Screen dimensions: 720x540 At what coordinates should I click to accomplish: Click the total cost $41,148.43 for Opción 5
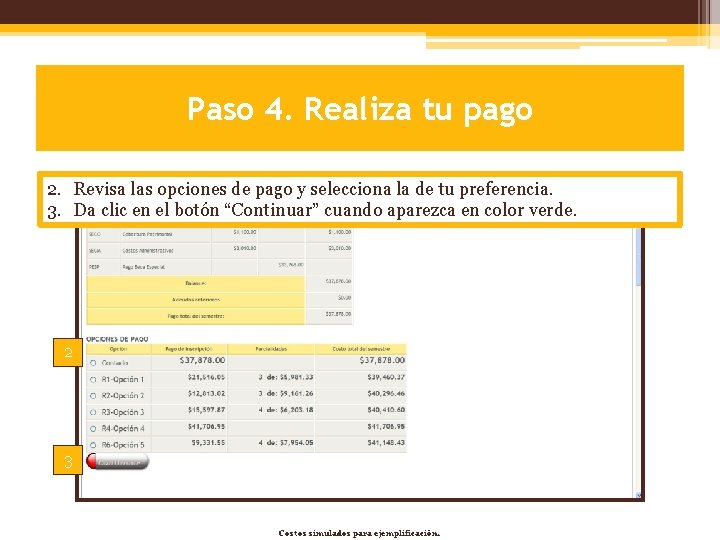pos(386,443)
